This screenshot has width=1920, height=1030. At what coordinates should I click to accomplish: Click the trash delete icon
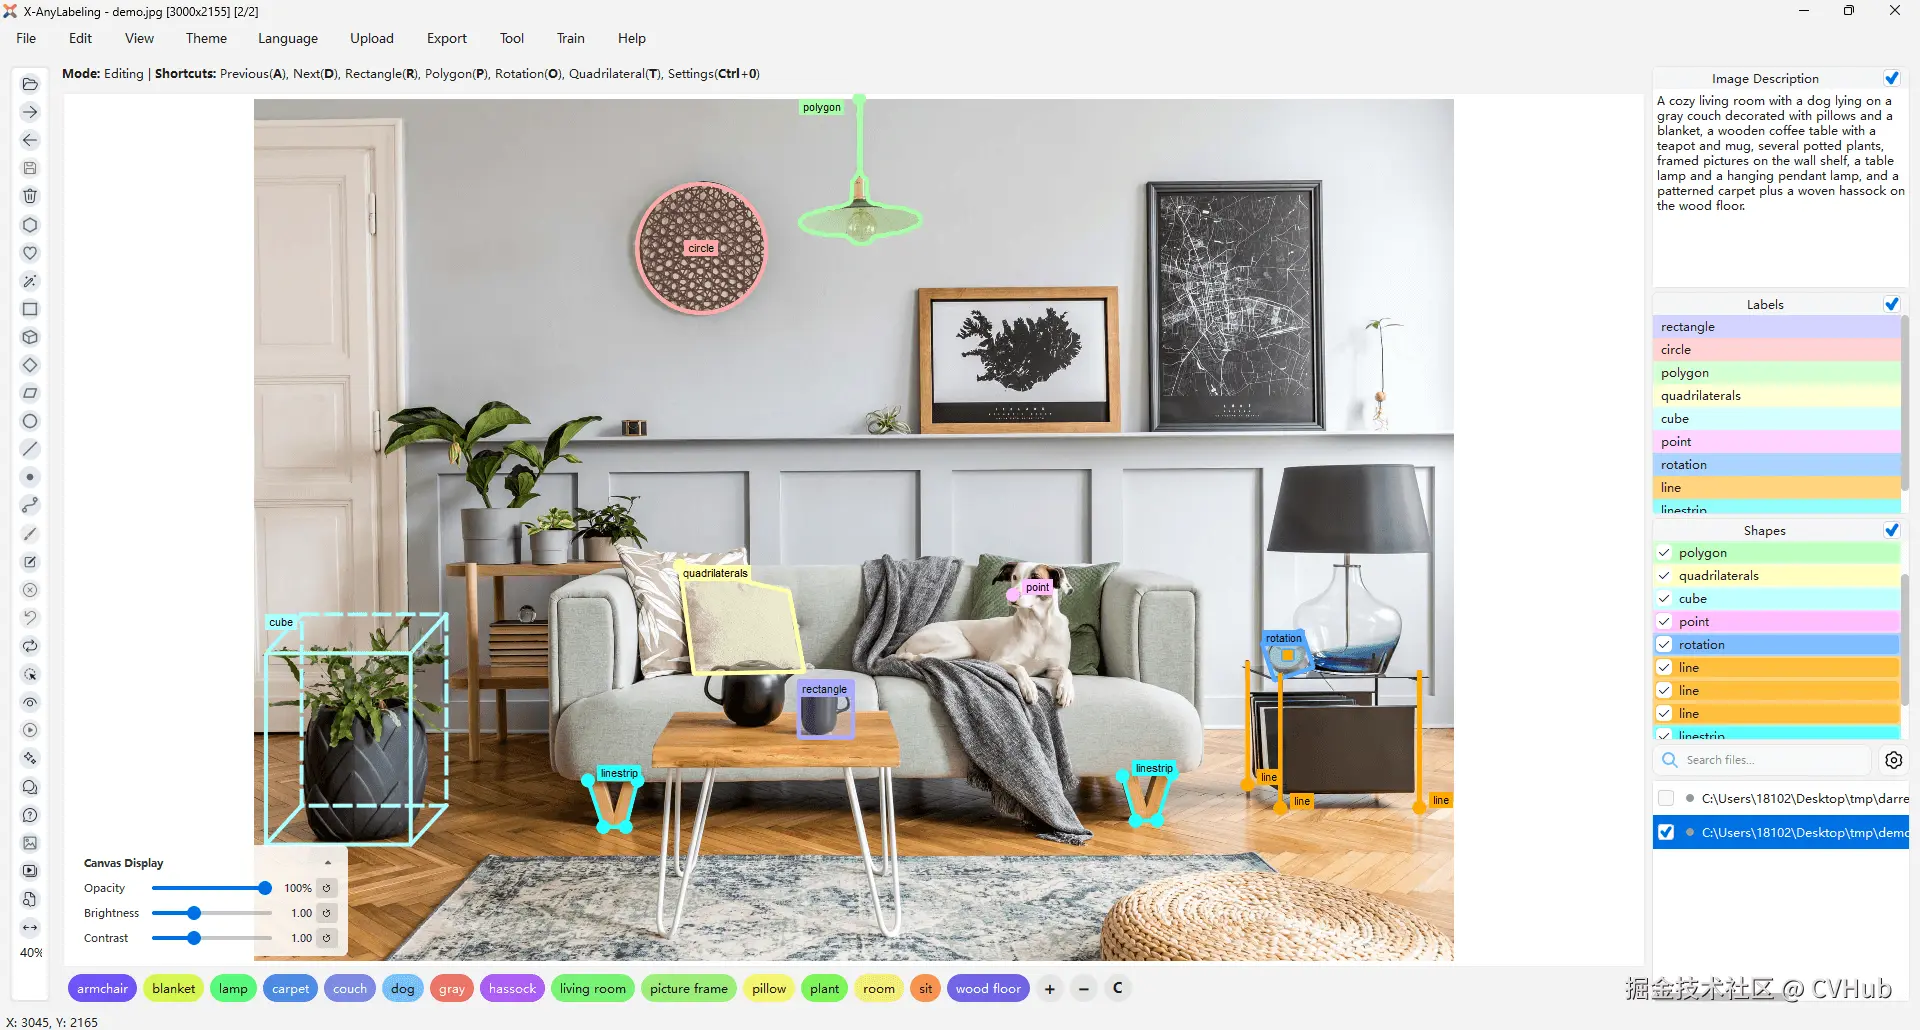click(30, 196)
